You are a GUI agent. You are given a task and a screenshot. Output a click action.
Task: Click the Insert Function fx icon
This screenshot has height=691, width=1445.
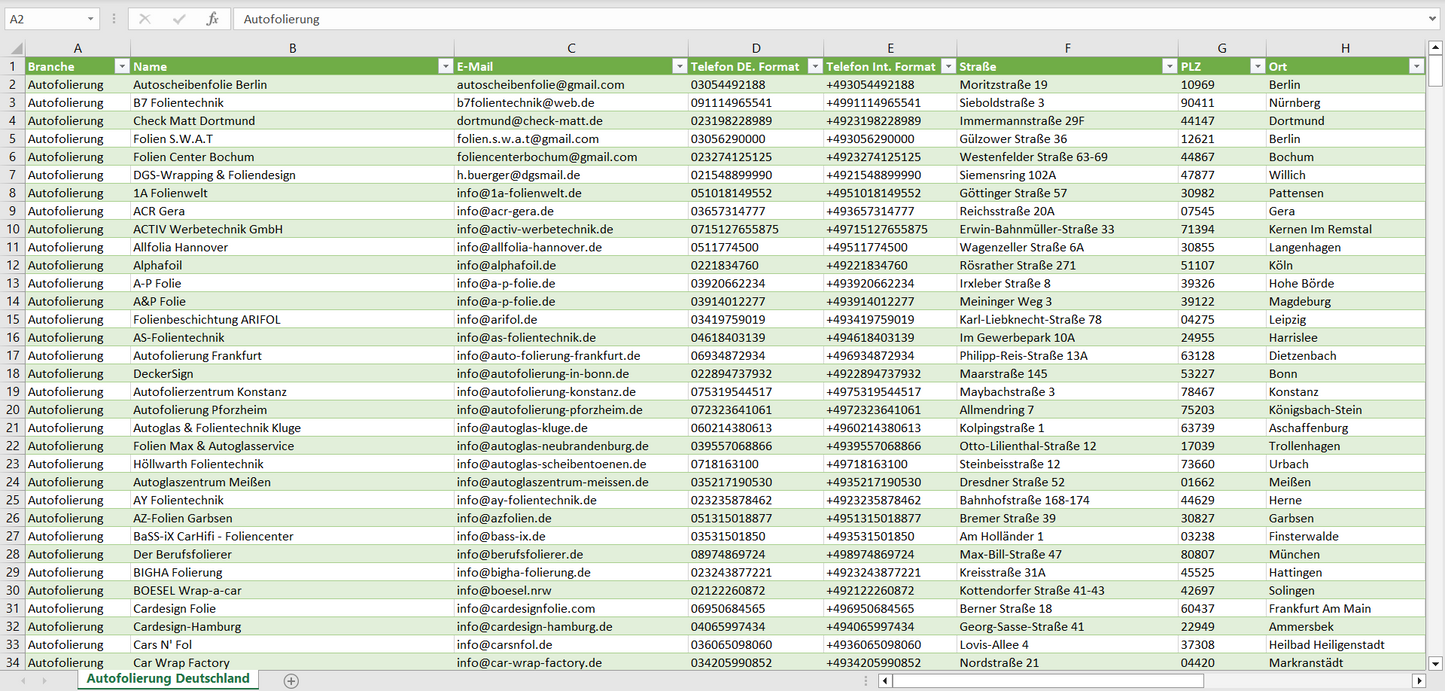pos(212,19)
